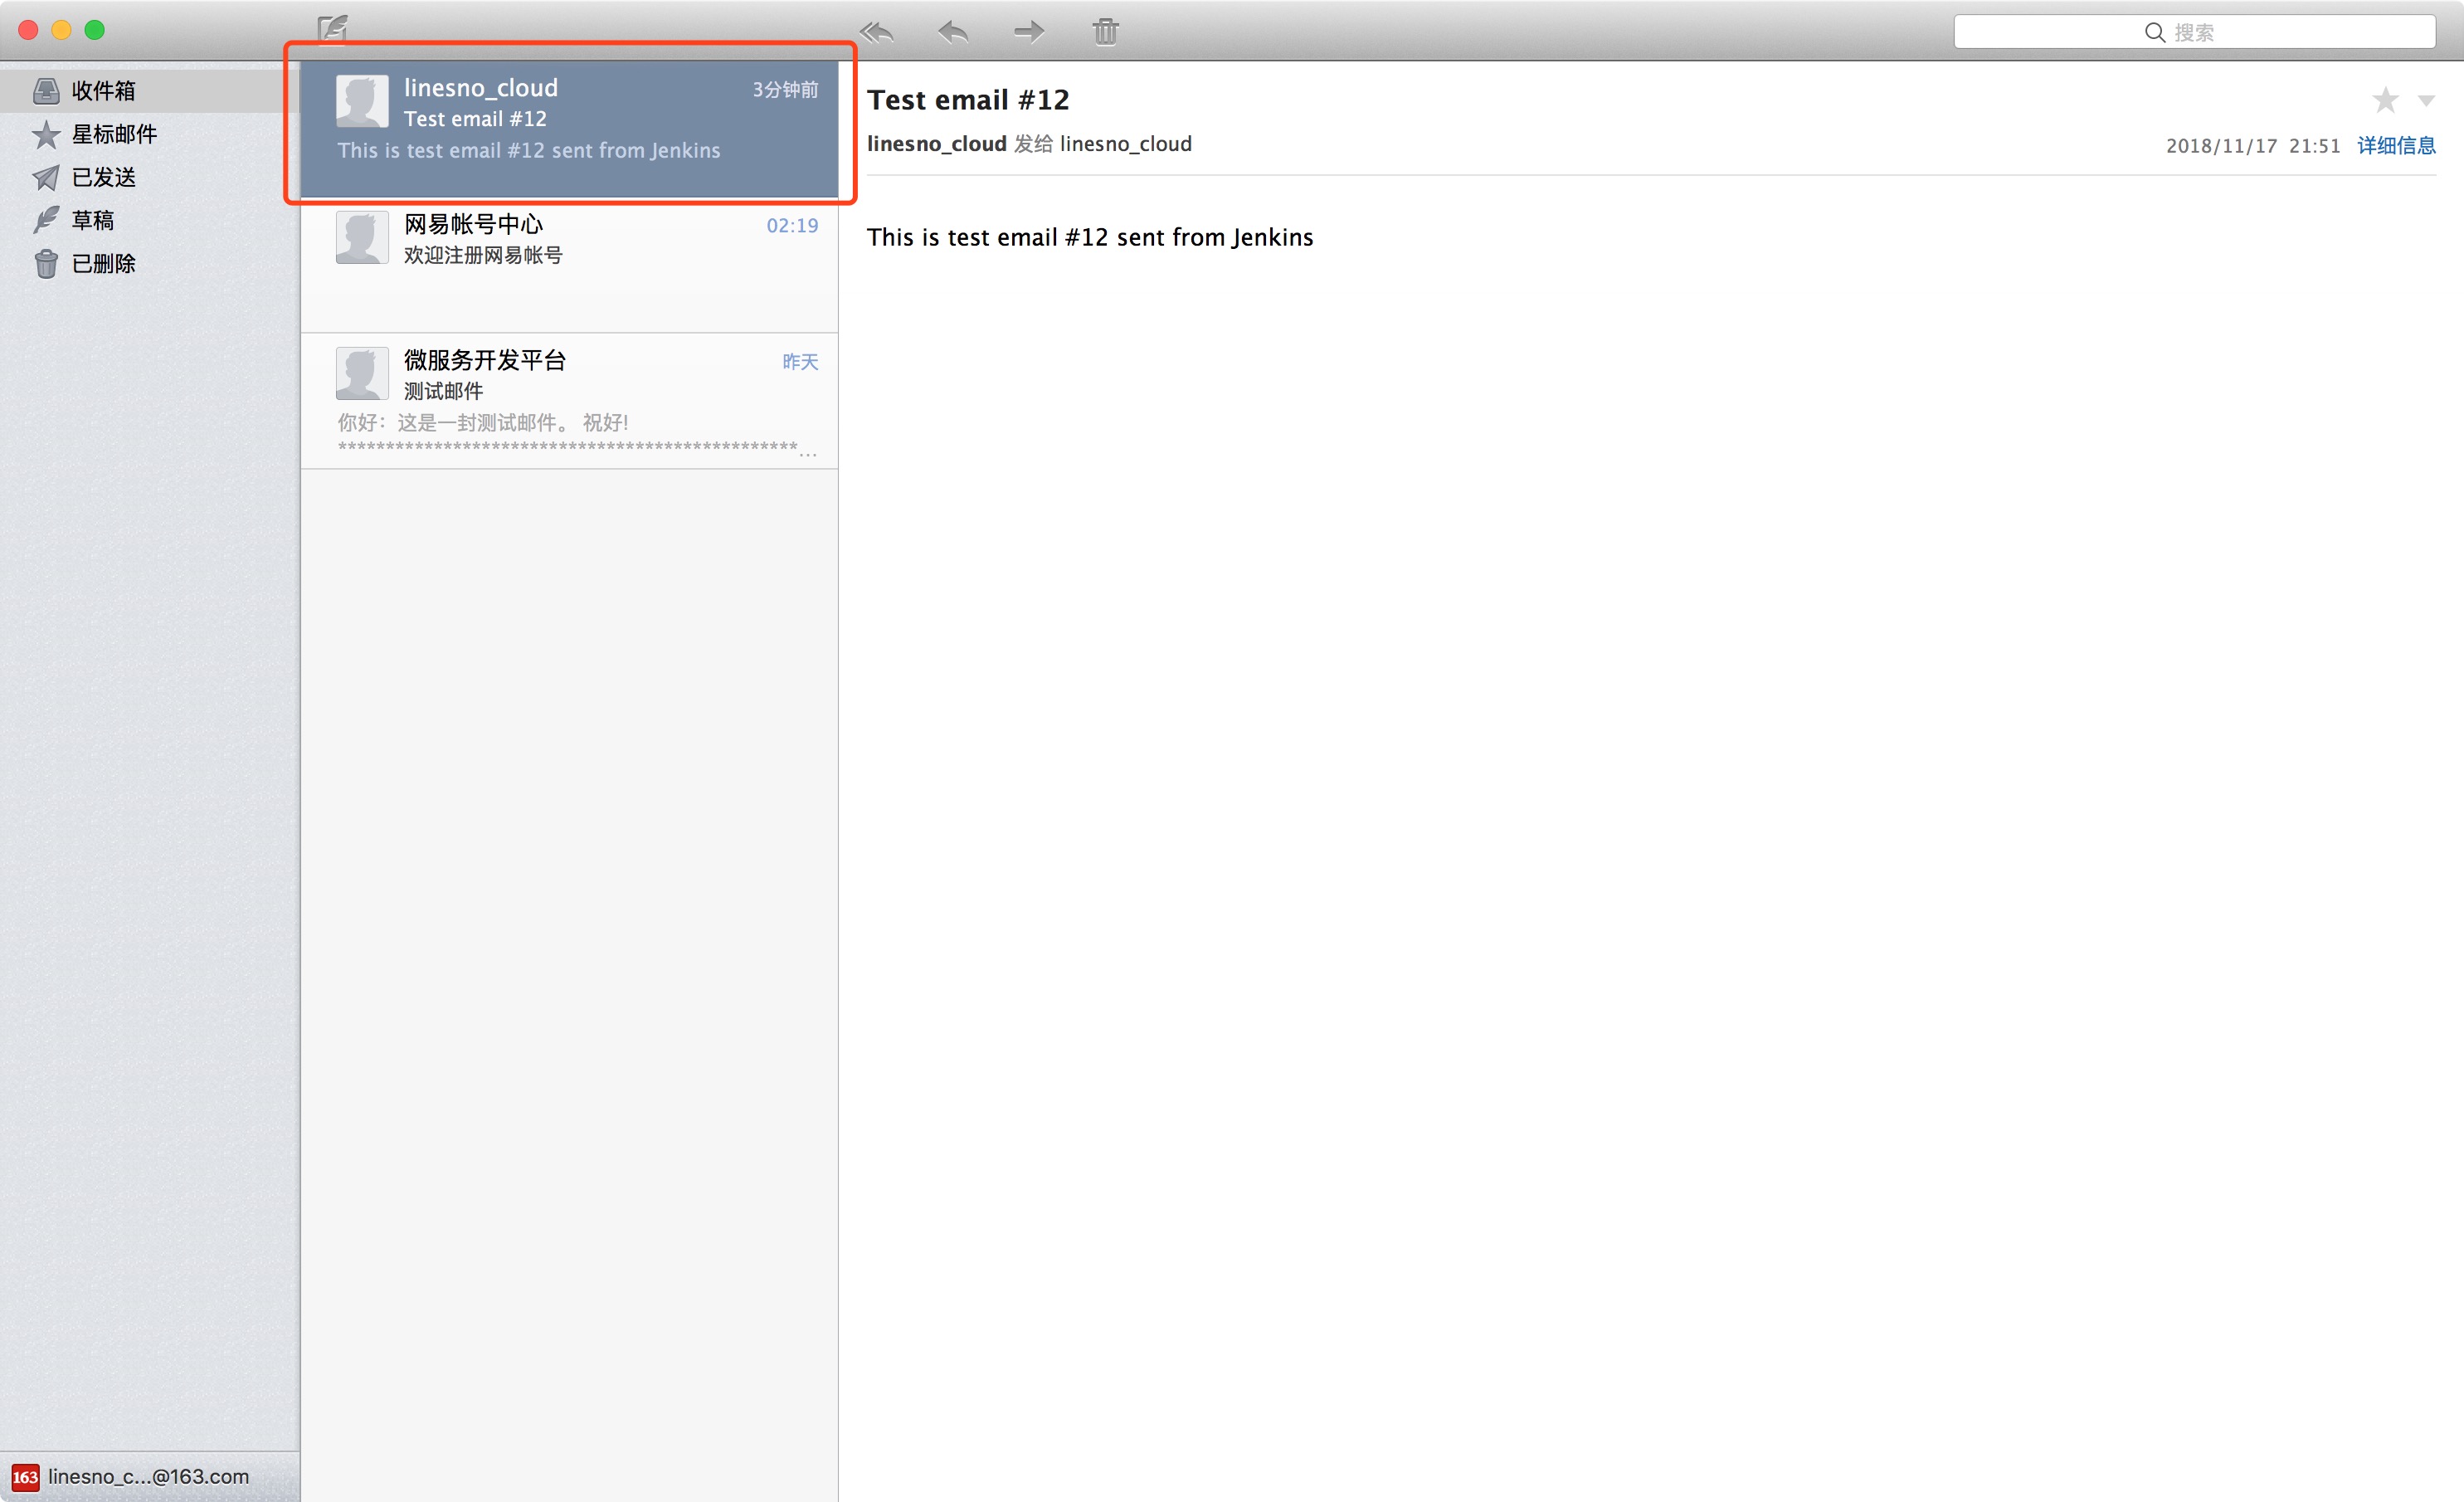2464x1502 pixels.
Task: Click the compose new email icon
Action: tap(333, 28)
